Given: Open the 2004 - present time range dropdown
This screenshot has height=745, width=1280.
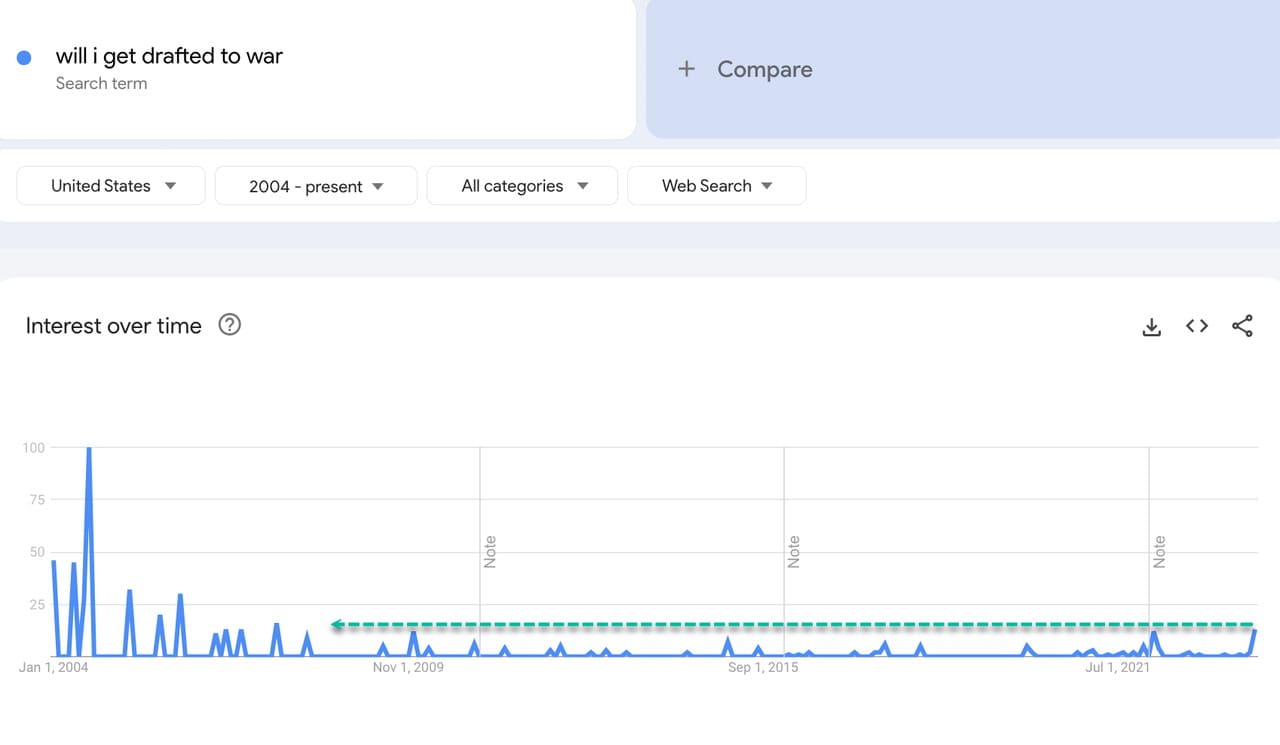Looking at the screenshot, I should [x=316, y=186].
